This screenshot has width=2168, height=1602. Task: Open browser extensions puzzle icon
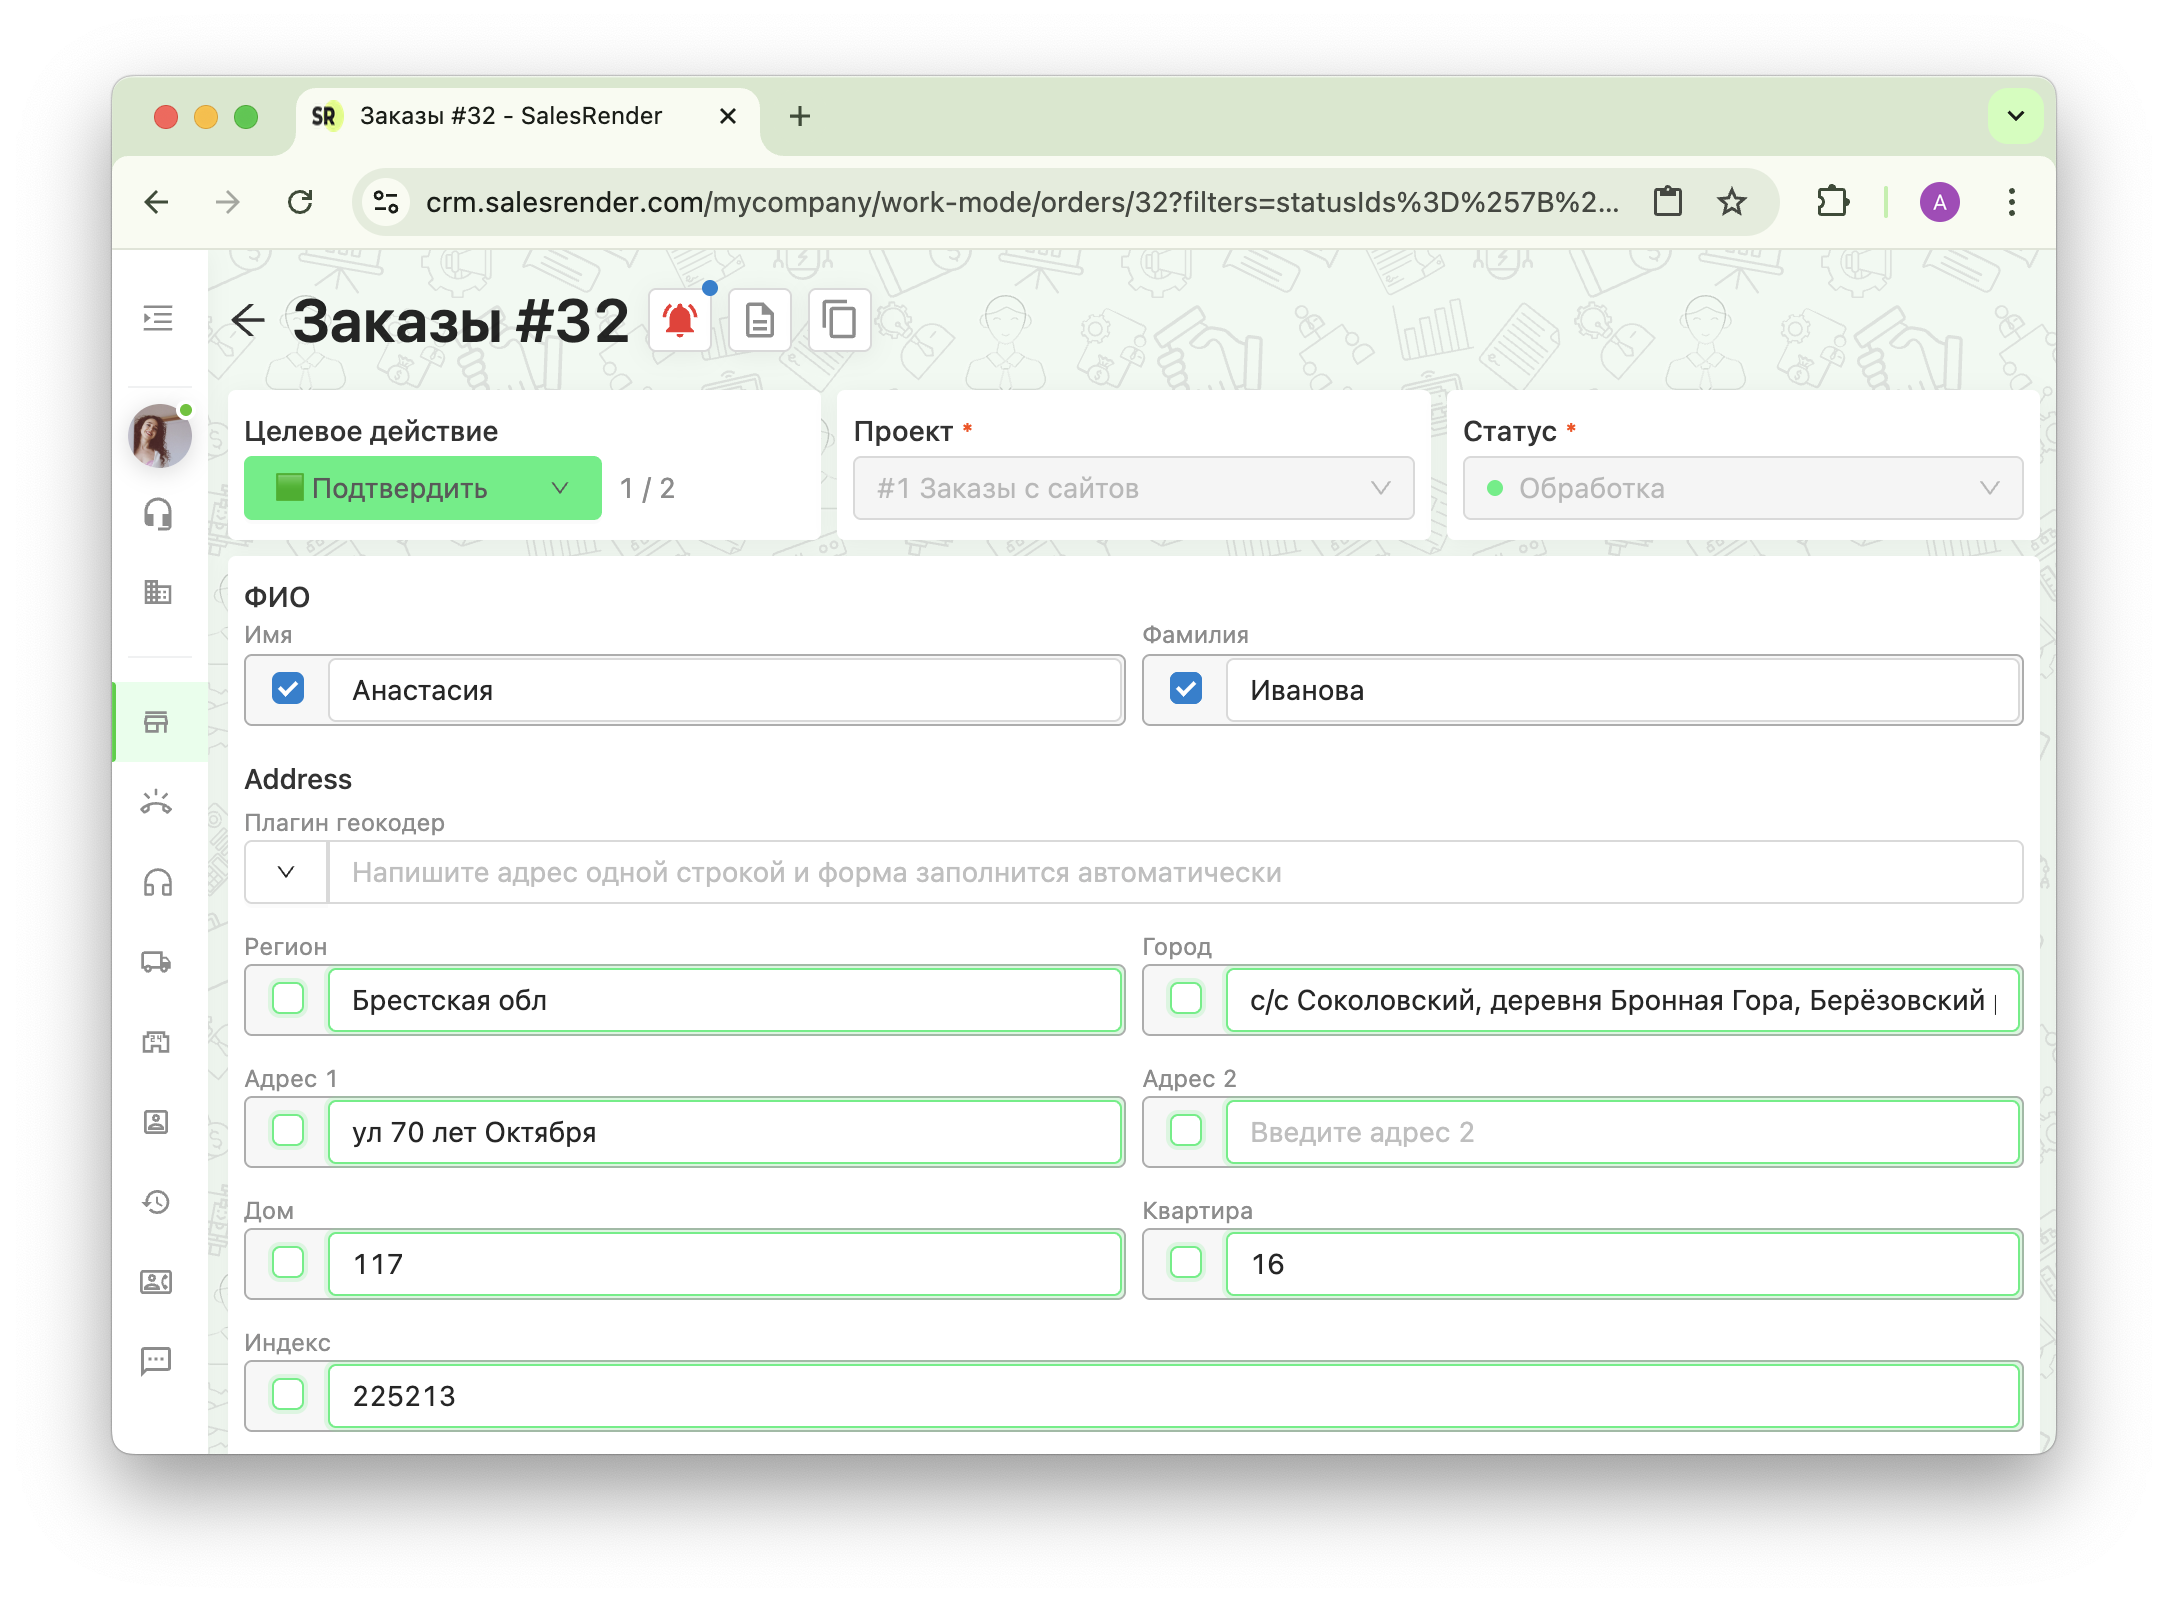tap(1832, 202)
